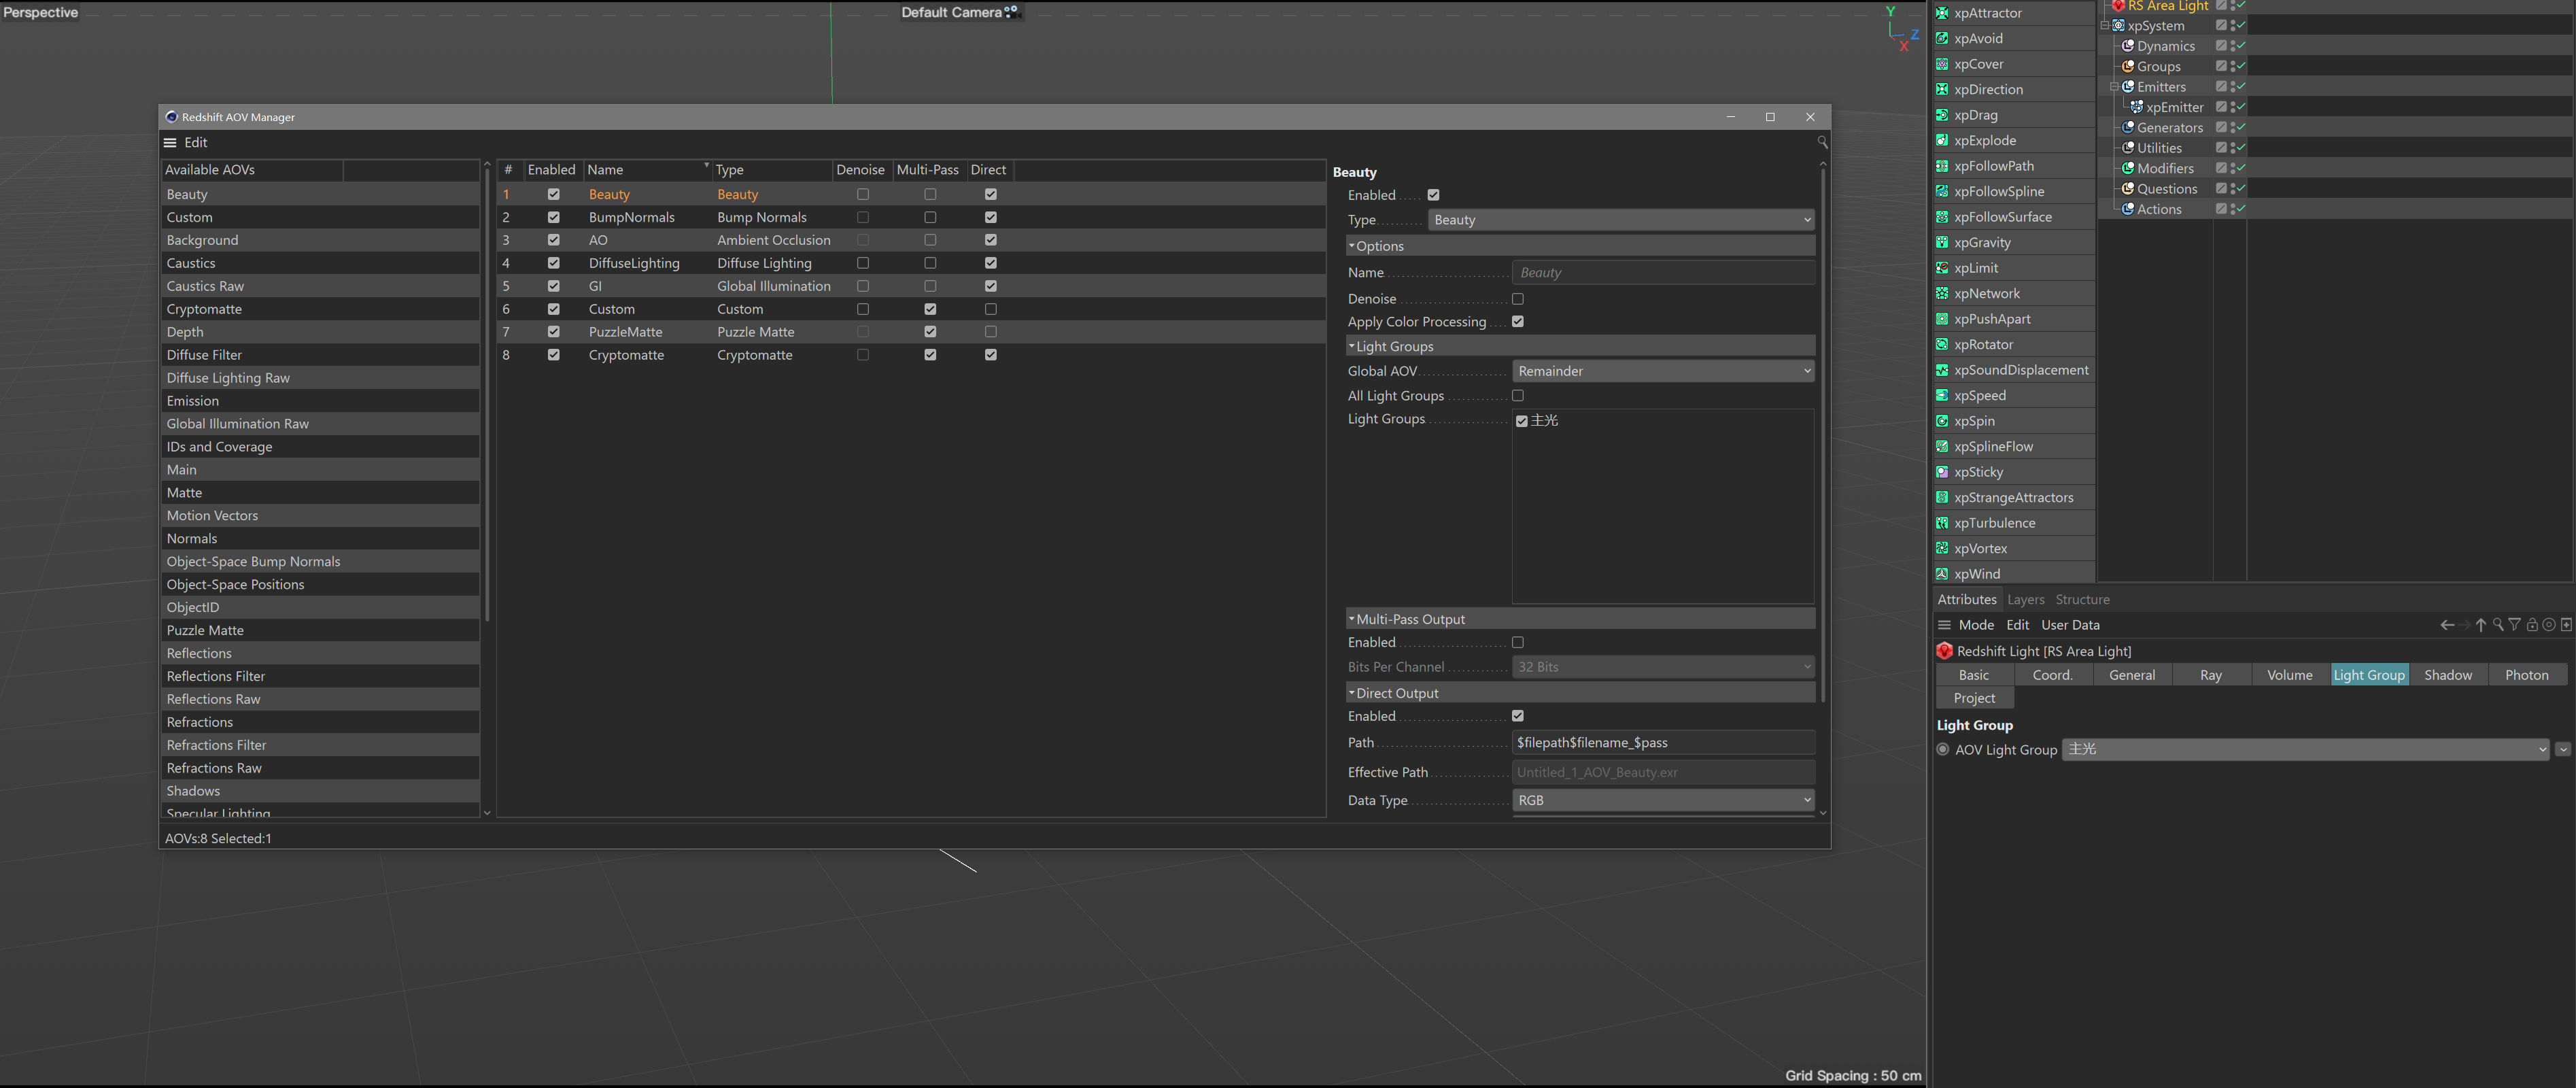
Task: Click the xpGravity modifier icon
Action: [x=1941, y=242]
